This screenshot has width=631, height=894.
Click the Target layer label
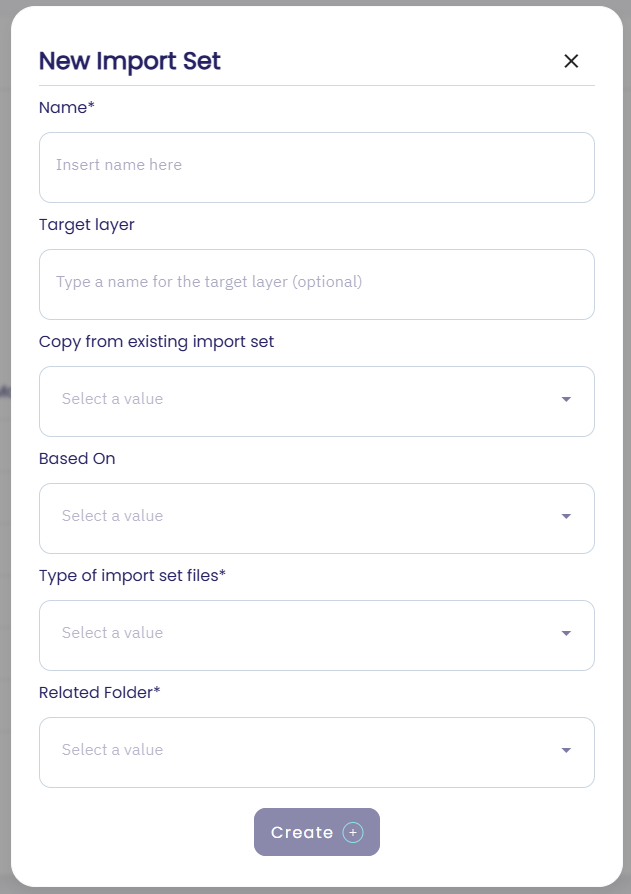pos(87,224)
